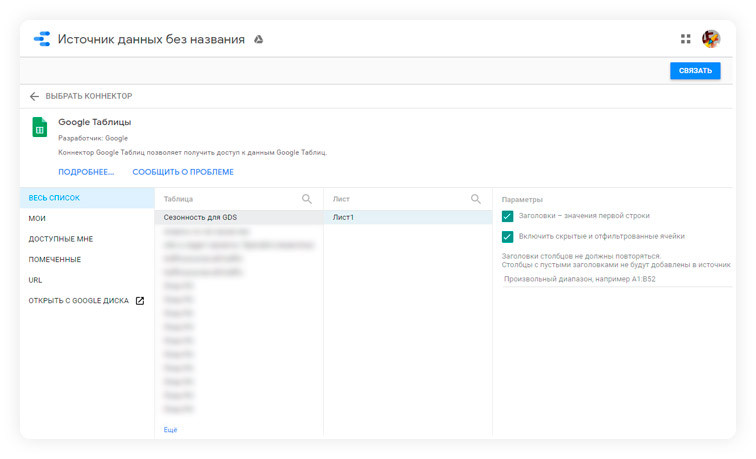Click the custom range input field
This screenshot has height=459, width=756.
click(x=617, y=279)
